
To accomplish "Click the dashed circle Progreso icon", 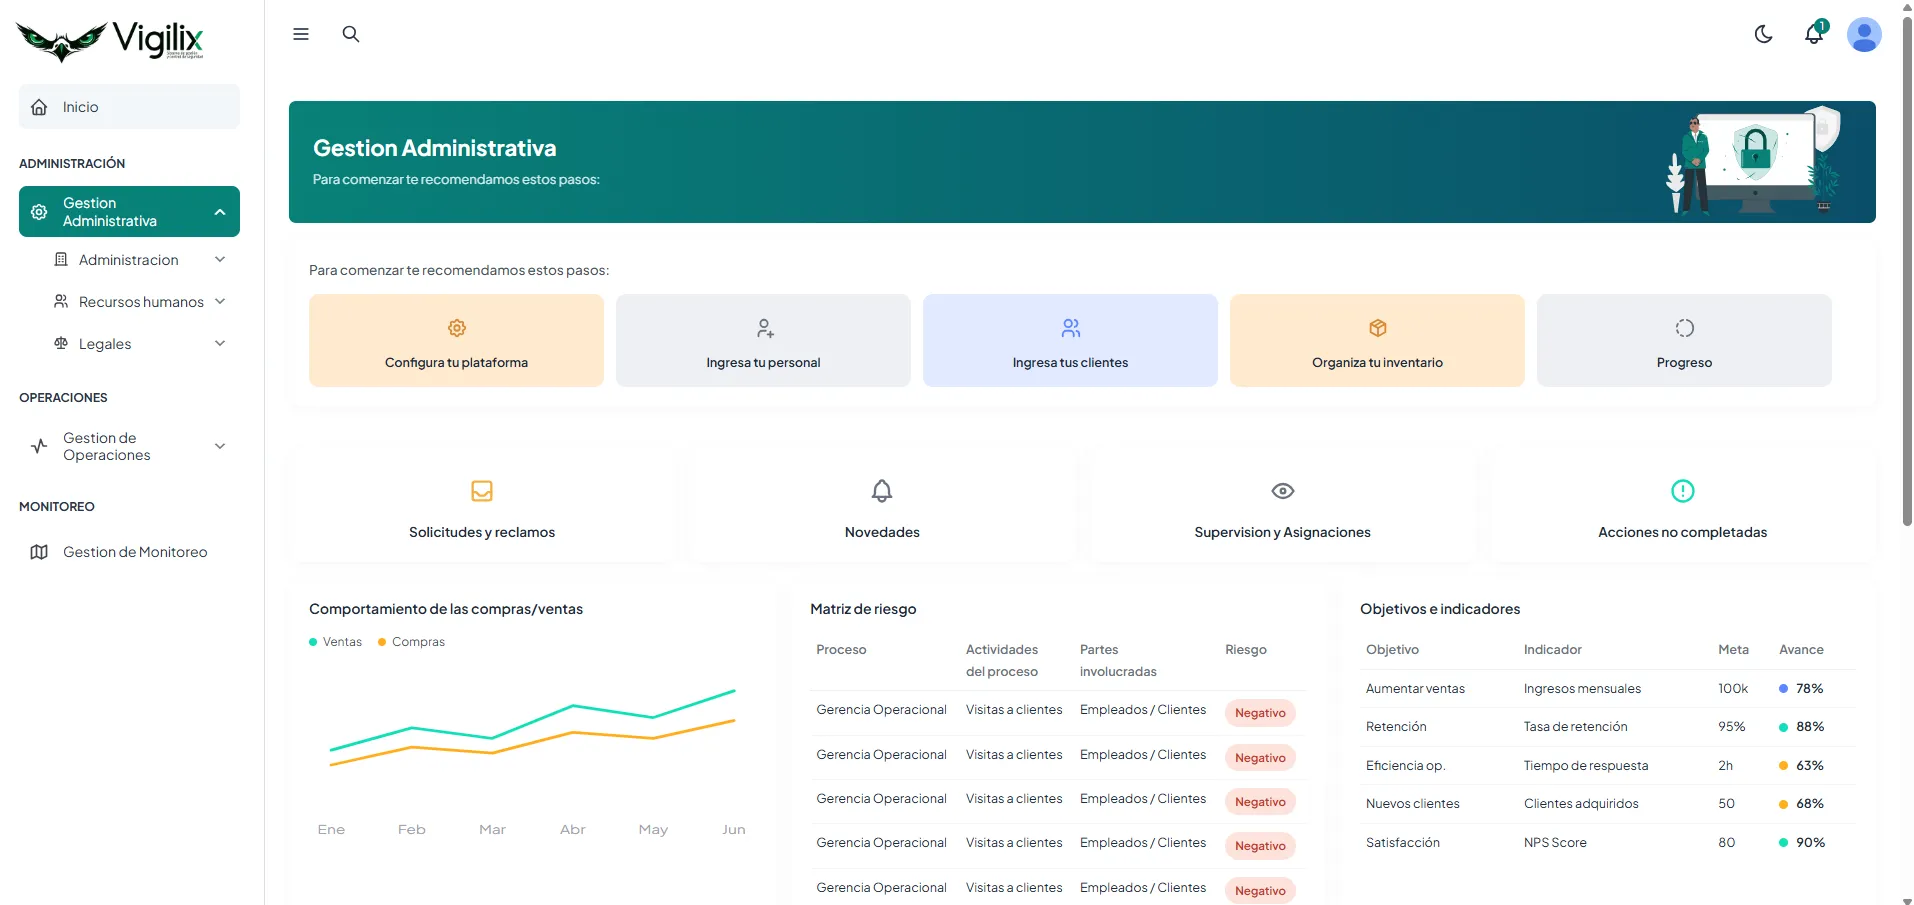I will [x=1685, y=328].
